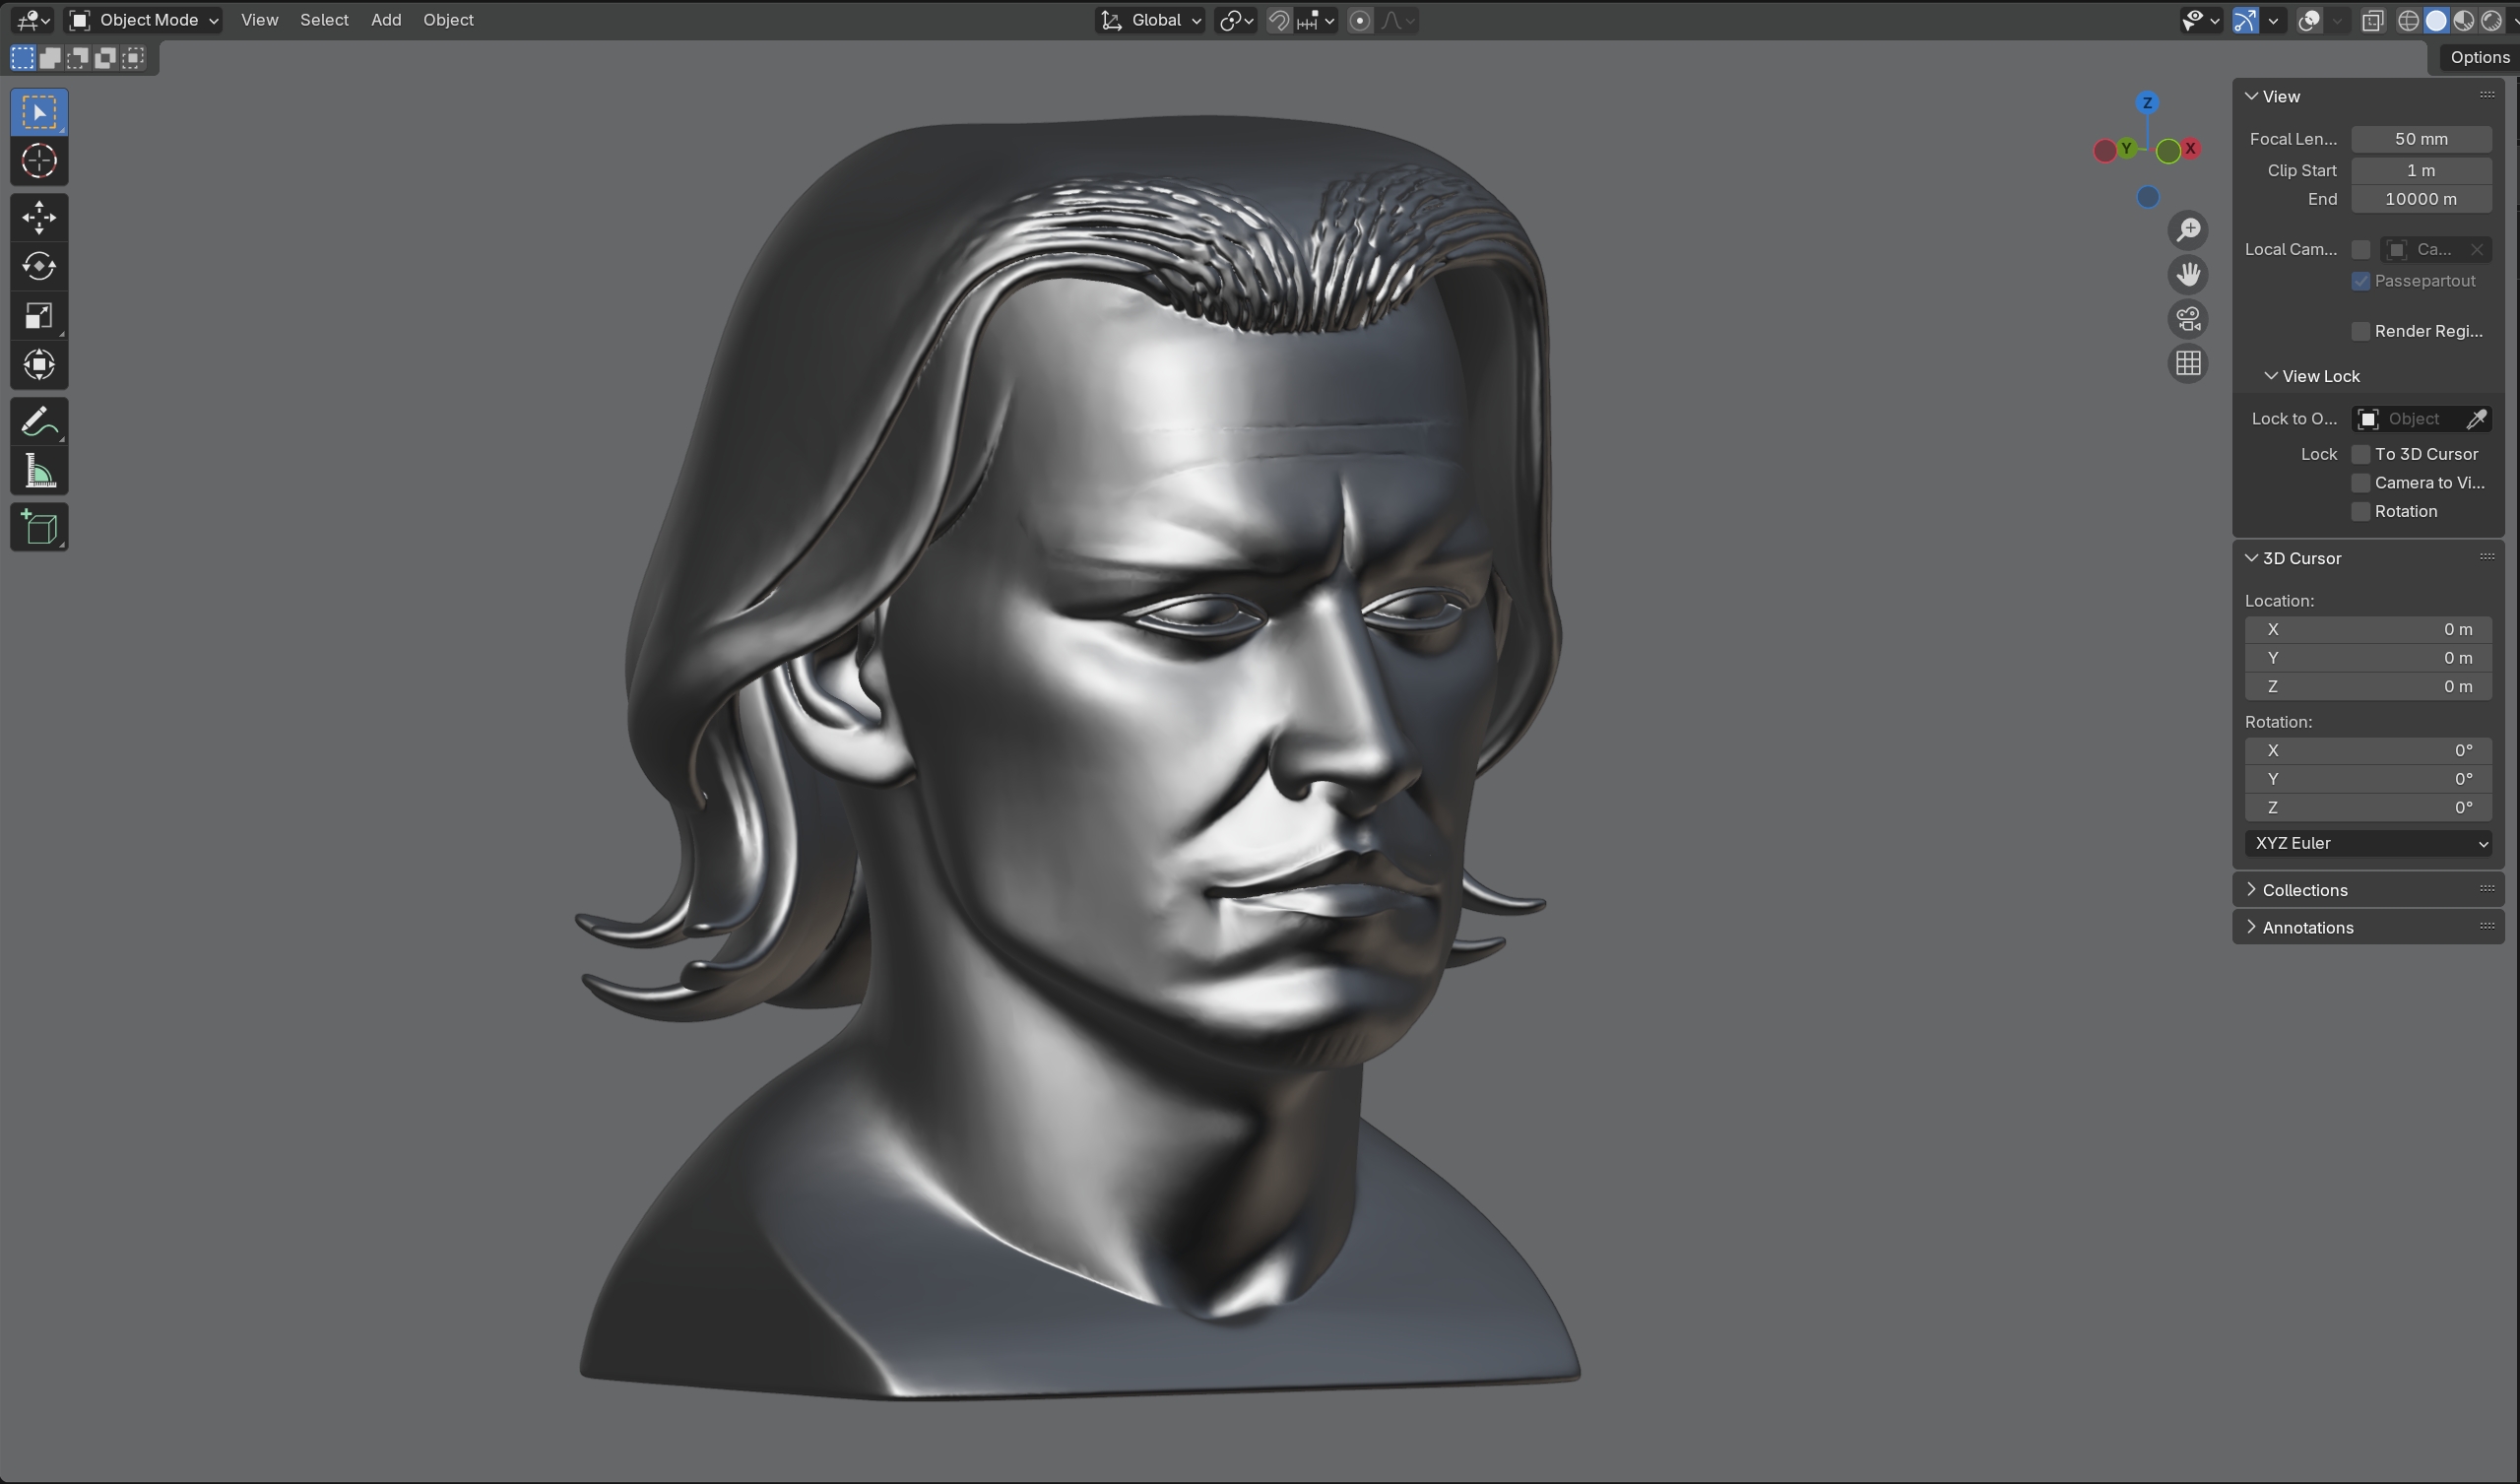Open the Object Mode dropdown
Viewport: 2520px width, 1484px height.
click(x=144, y=20)
